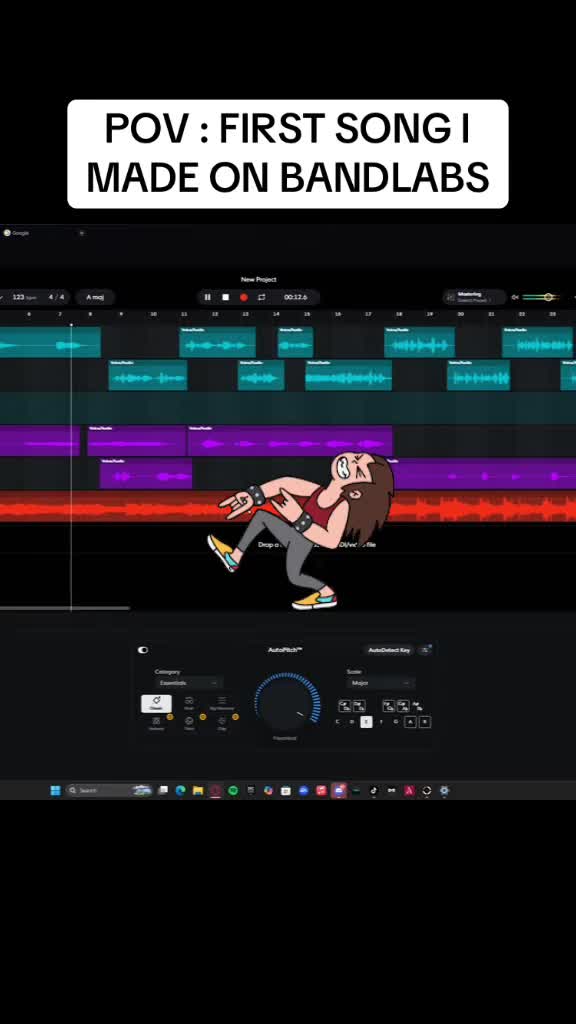Select the cyan clip starting at bar 11
Image resolution: width=576 pixels, height=1024 pixels.
tap(217, 342)
